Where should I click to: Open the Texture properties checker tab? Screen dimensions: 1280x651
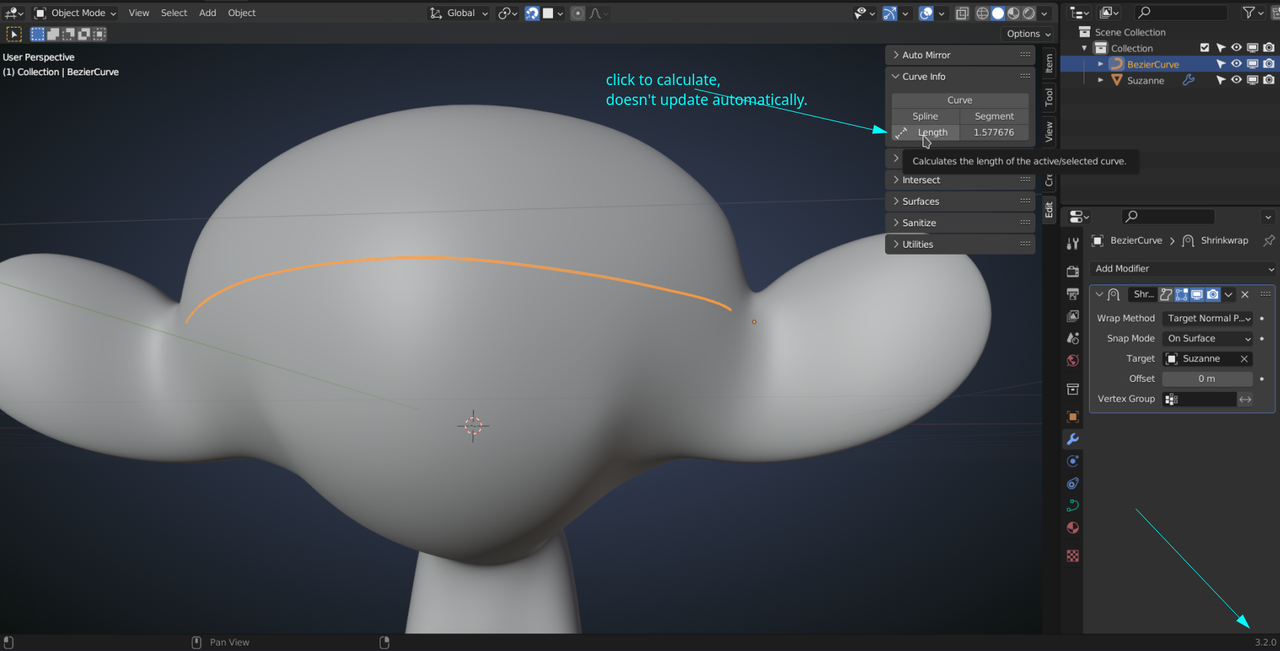click(1073, 555)
